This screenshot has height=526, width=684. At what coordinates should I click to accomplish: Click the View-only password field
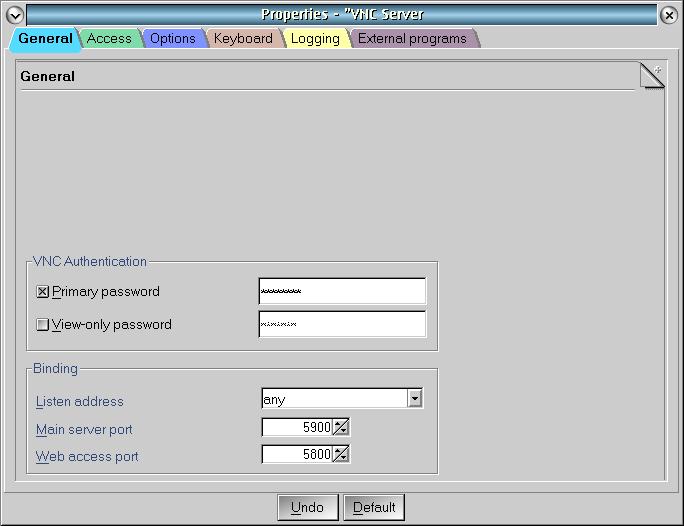342,324
